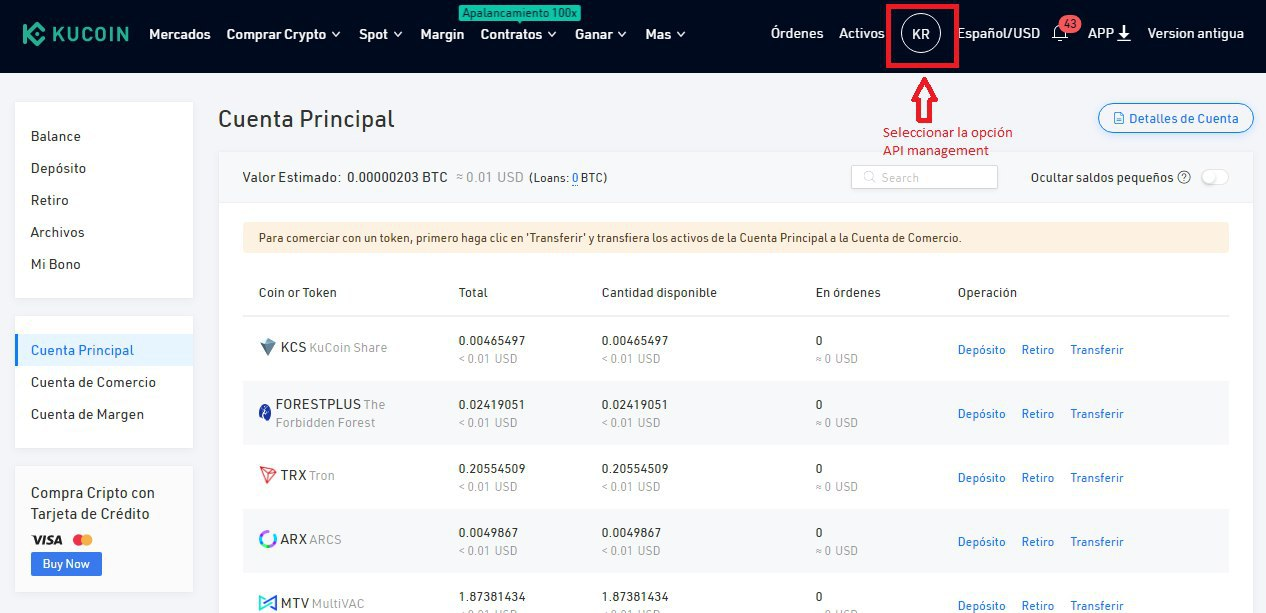This screenshot has width=1266, height=613.
Task: Open the Margin menu item
Action: point(442,34)
